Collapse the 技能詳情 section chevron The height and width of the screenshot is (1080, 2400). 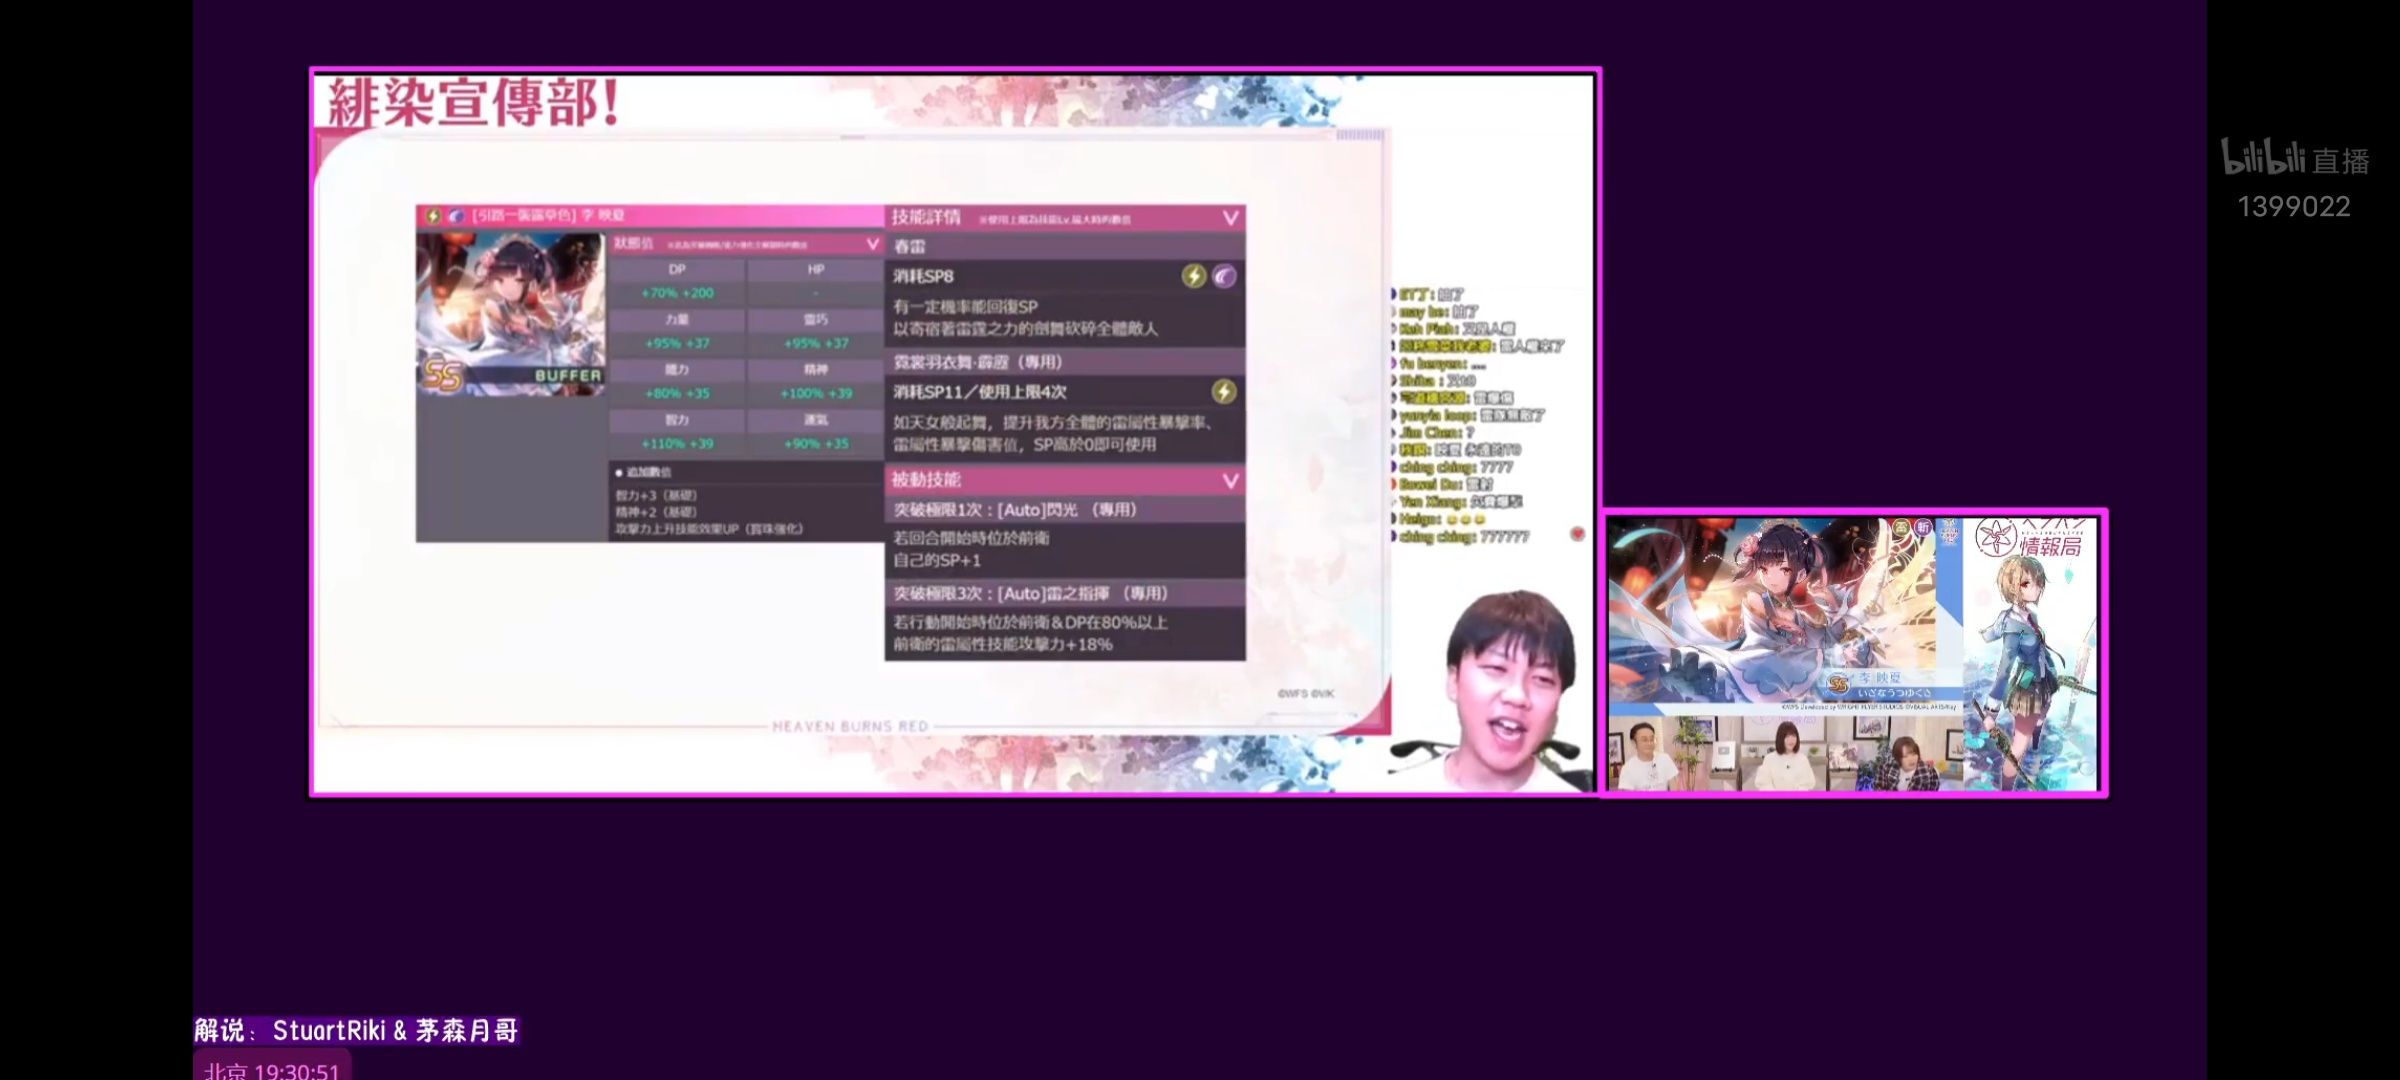1230,218
